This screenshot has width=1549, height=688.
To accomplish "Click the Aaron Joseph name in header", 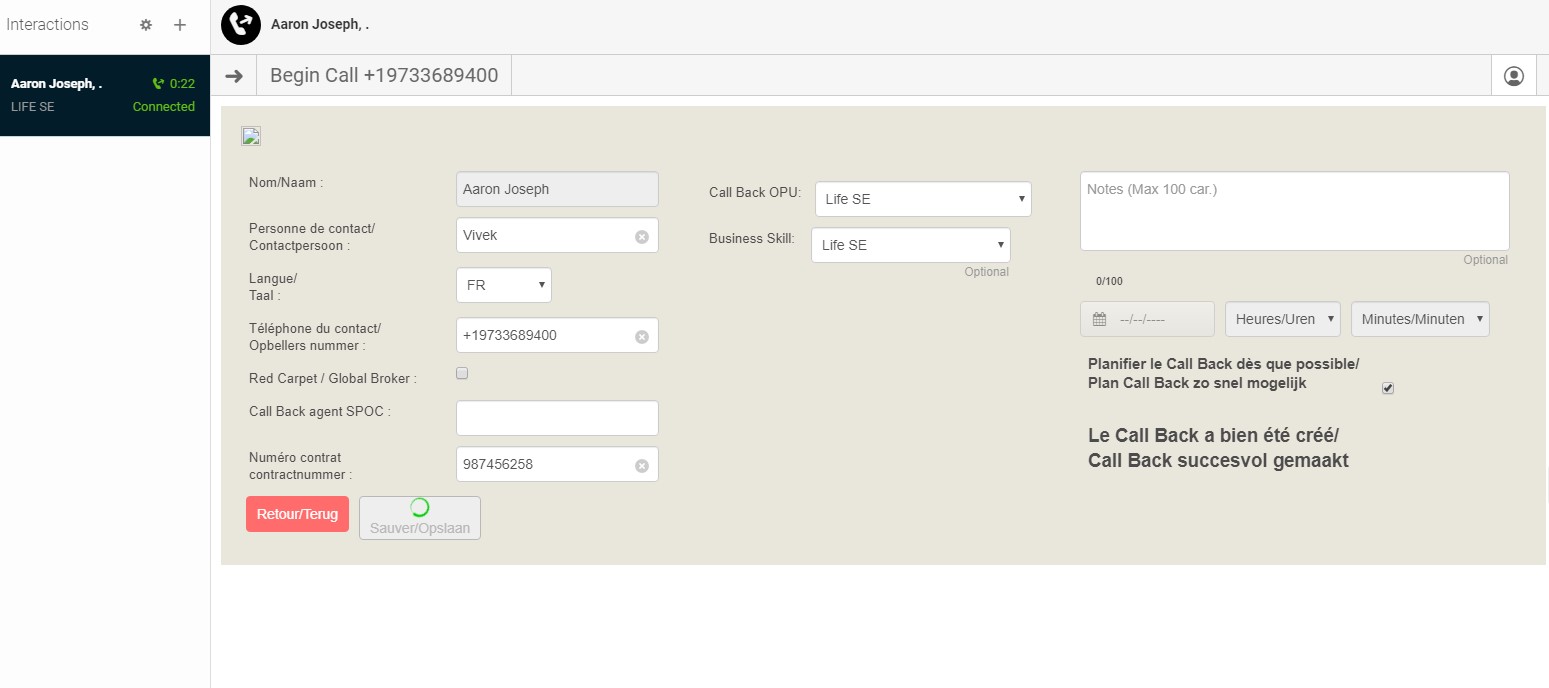I will [320, 24].
